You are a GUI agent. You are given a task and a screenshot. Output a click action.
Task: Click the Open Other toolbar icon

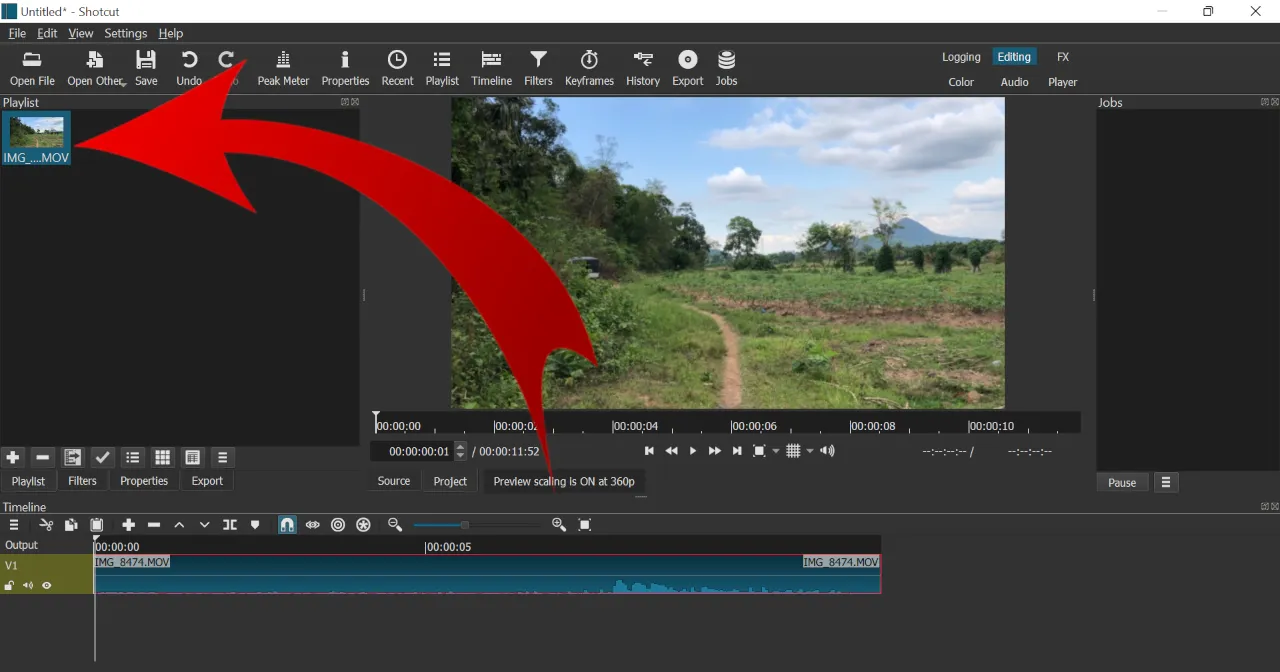pos(96,68)
